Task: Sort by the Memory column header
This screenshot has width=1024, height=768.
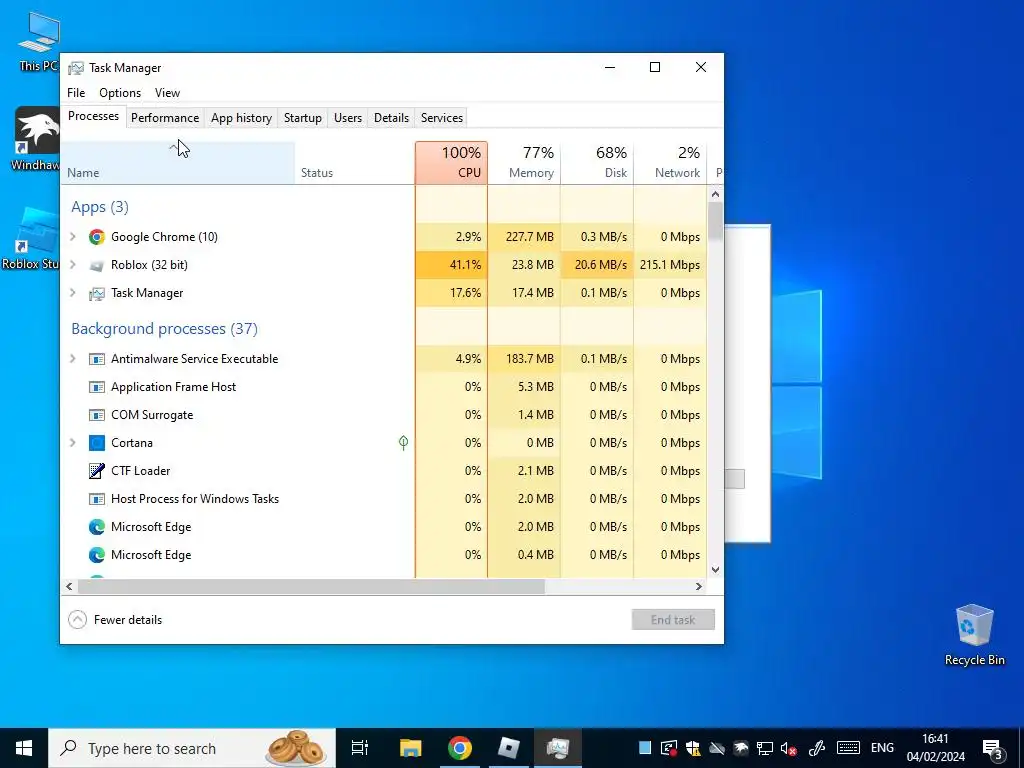Action: [524, 163]
